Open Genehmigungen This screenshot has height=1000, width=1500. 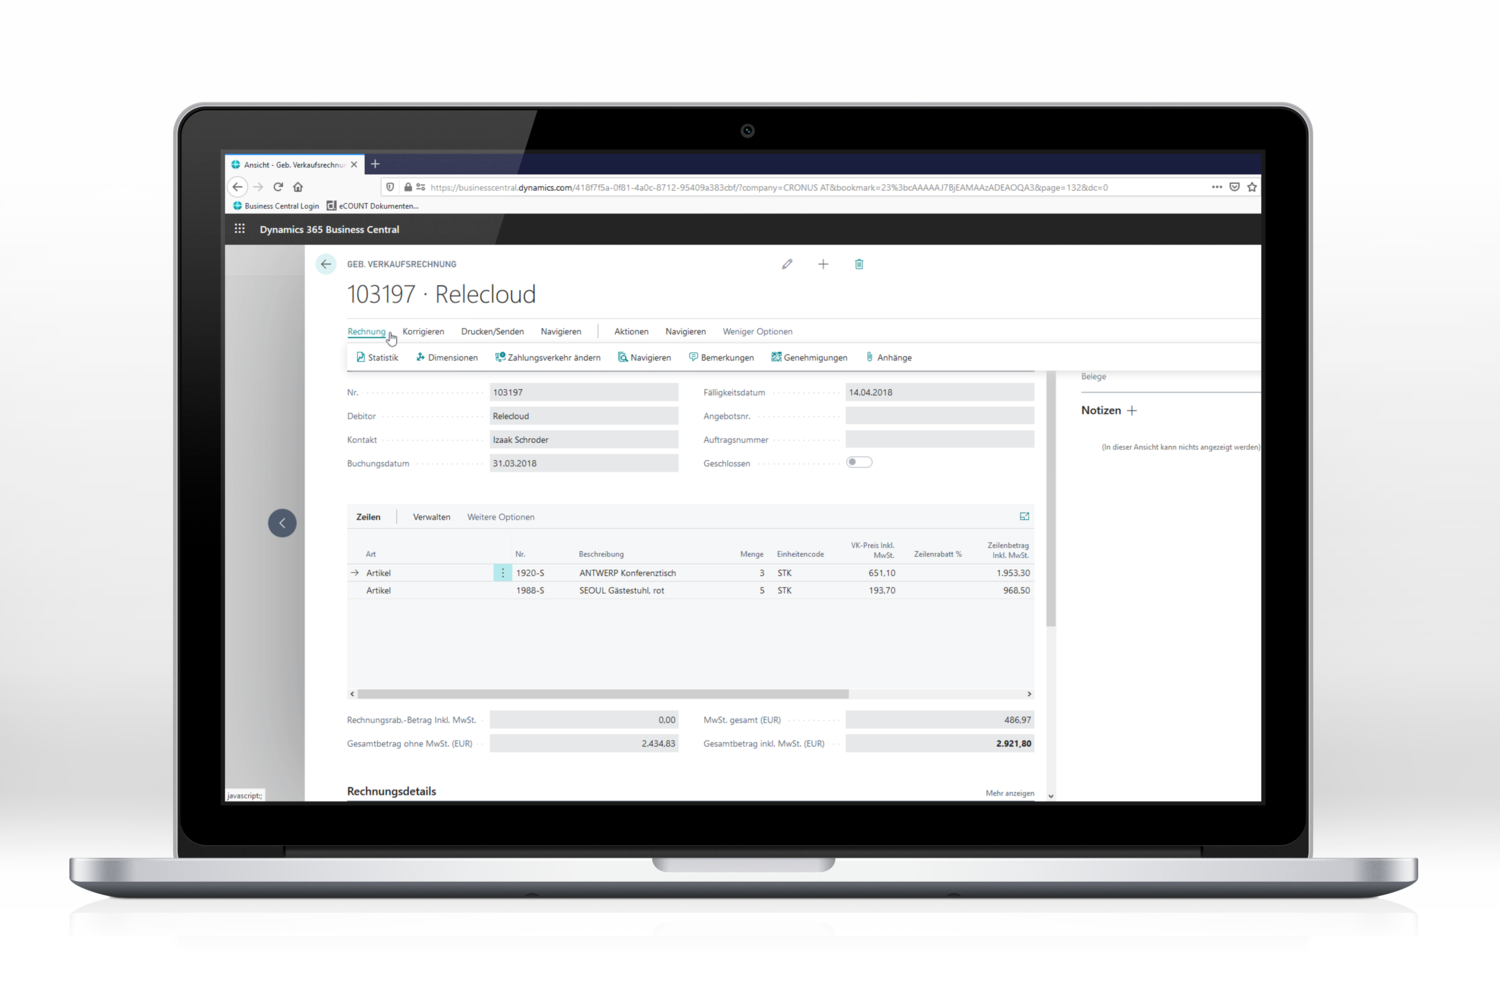coord(809,357)
